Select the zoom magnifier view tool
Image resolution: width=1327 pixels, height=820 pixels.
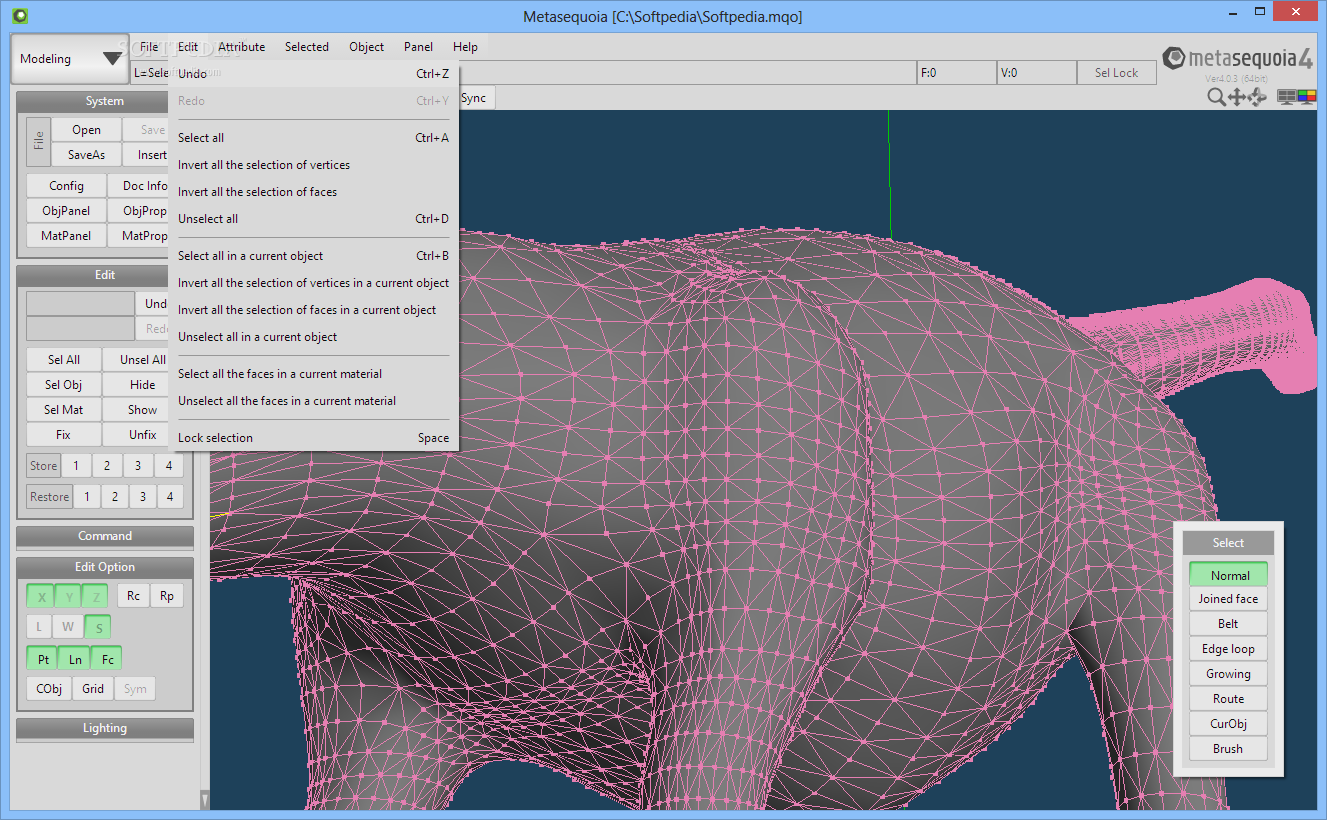[x=1216, y=96]
